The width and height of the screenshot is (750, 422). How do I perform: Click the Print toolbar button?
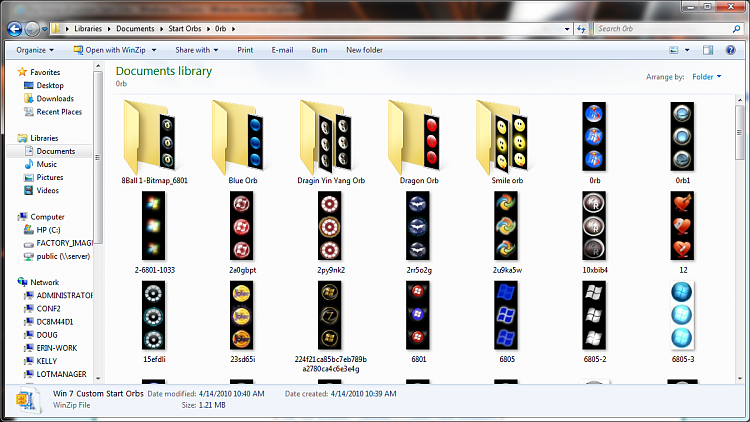(x=245, y=50)
